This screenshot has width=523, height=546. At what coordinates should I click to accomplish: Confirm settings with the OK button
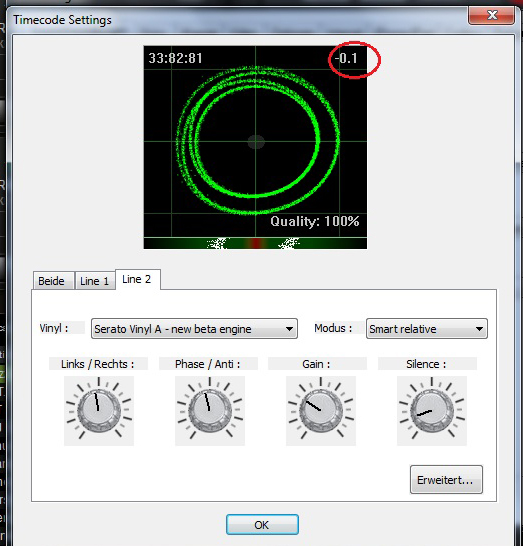(x=262, y=524)
